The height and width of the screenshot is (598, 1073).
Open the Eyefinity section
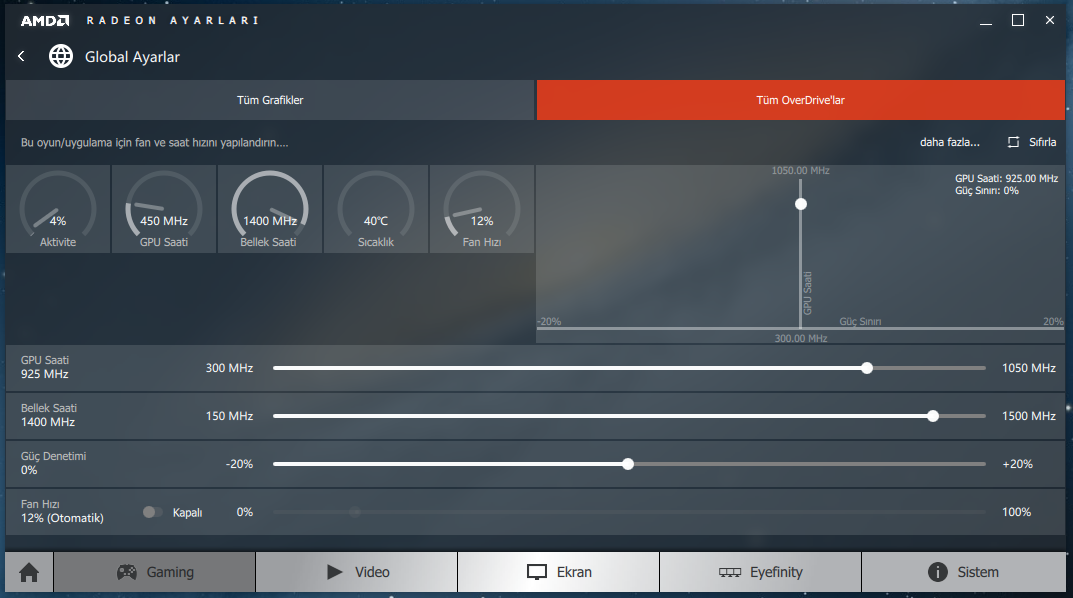760,573
